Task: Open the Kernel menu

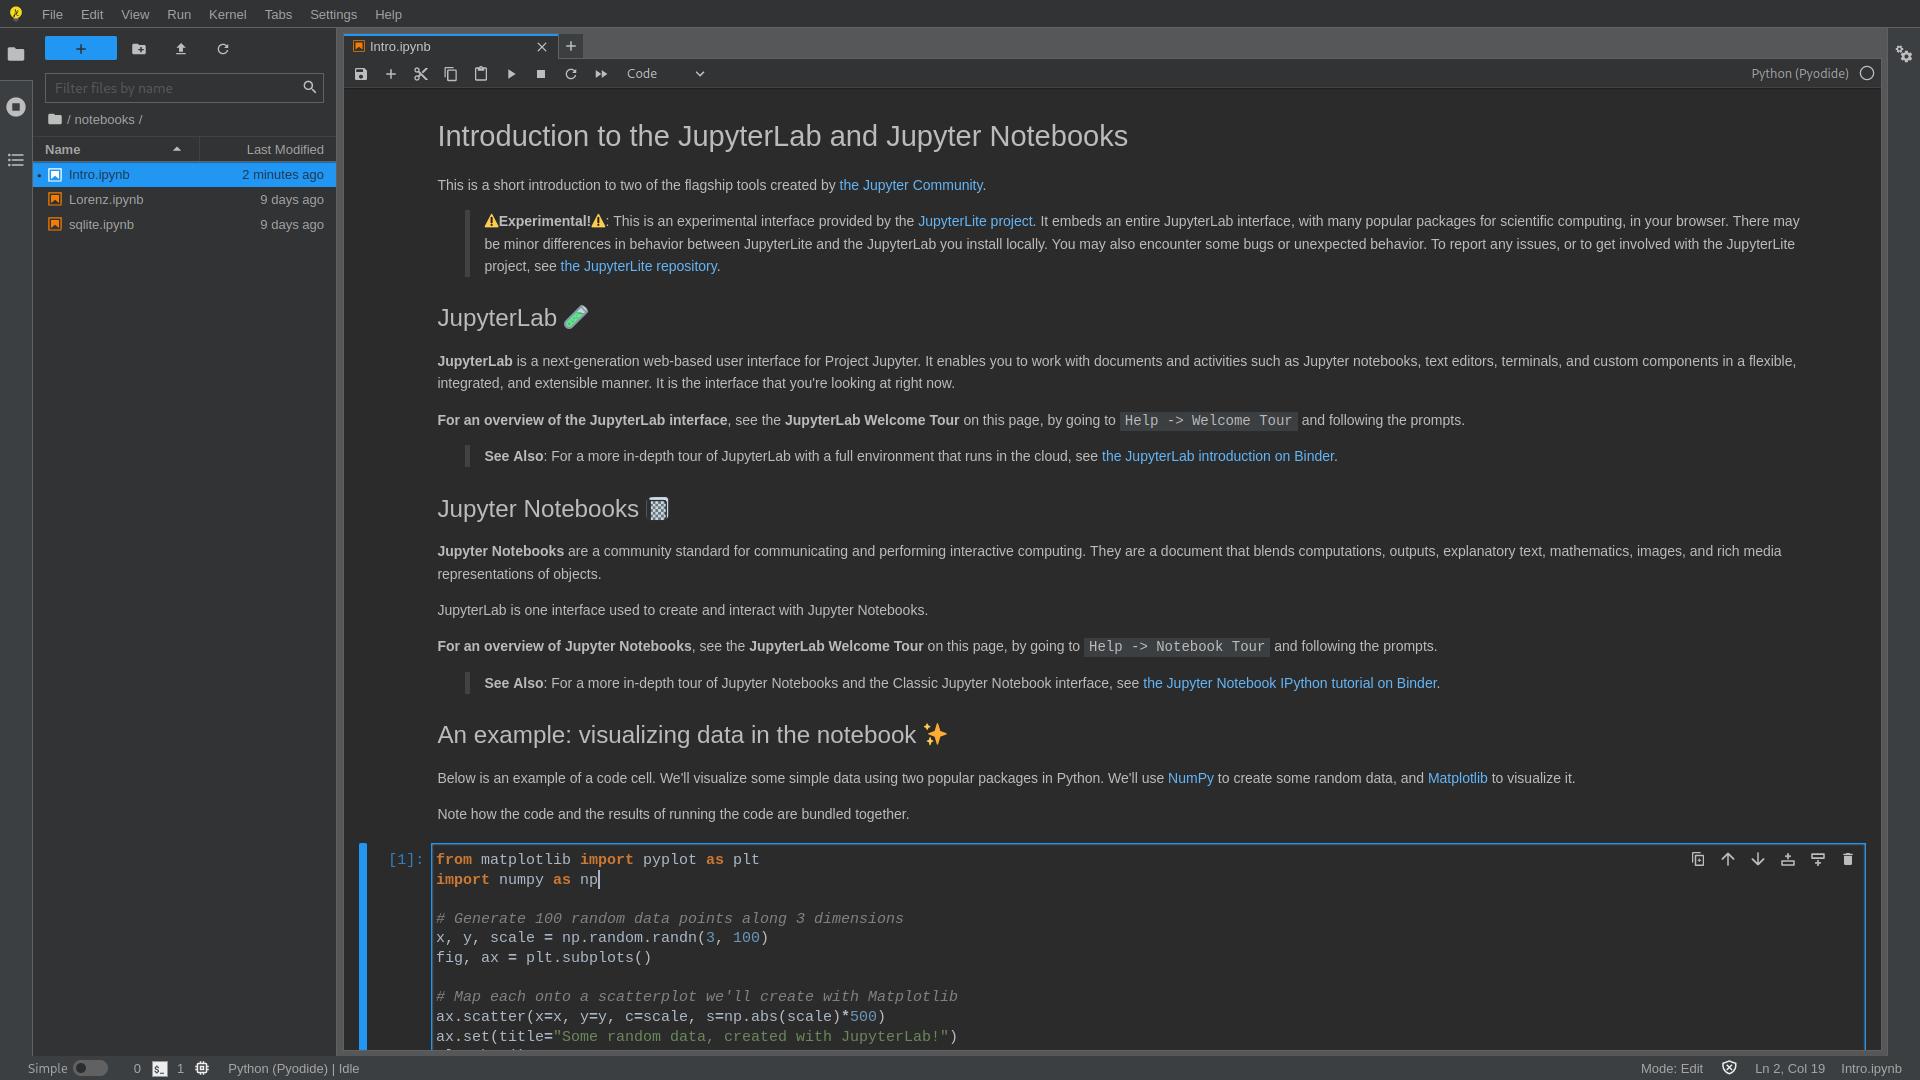Action: [x=227, y=14]
